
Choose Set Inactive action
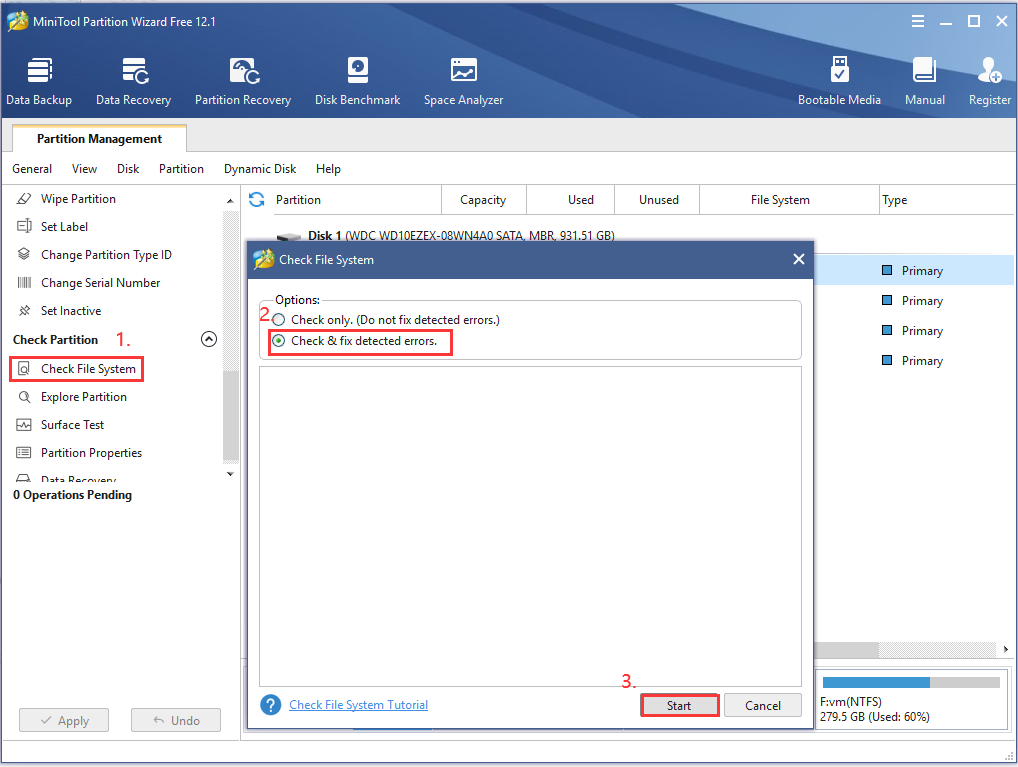pos(71,310)
